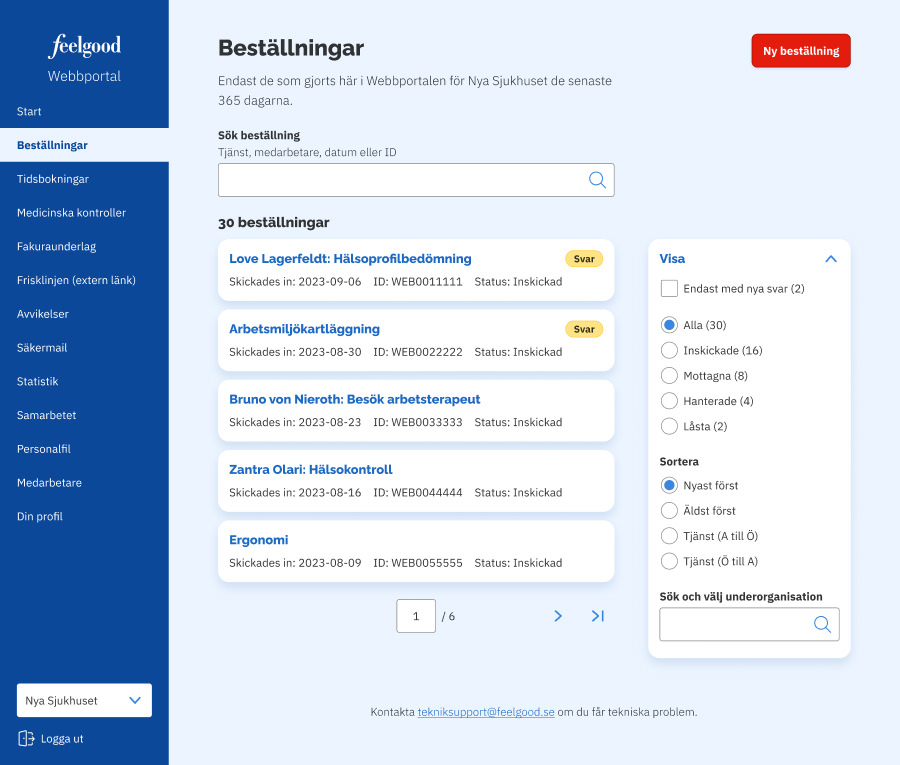Go to Avvikelser in sidebar
This screenshot has height=765, width=900.
coord(84,314)
